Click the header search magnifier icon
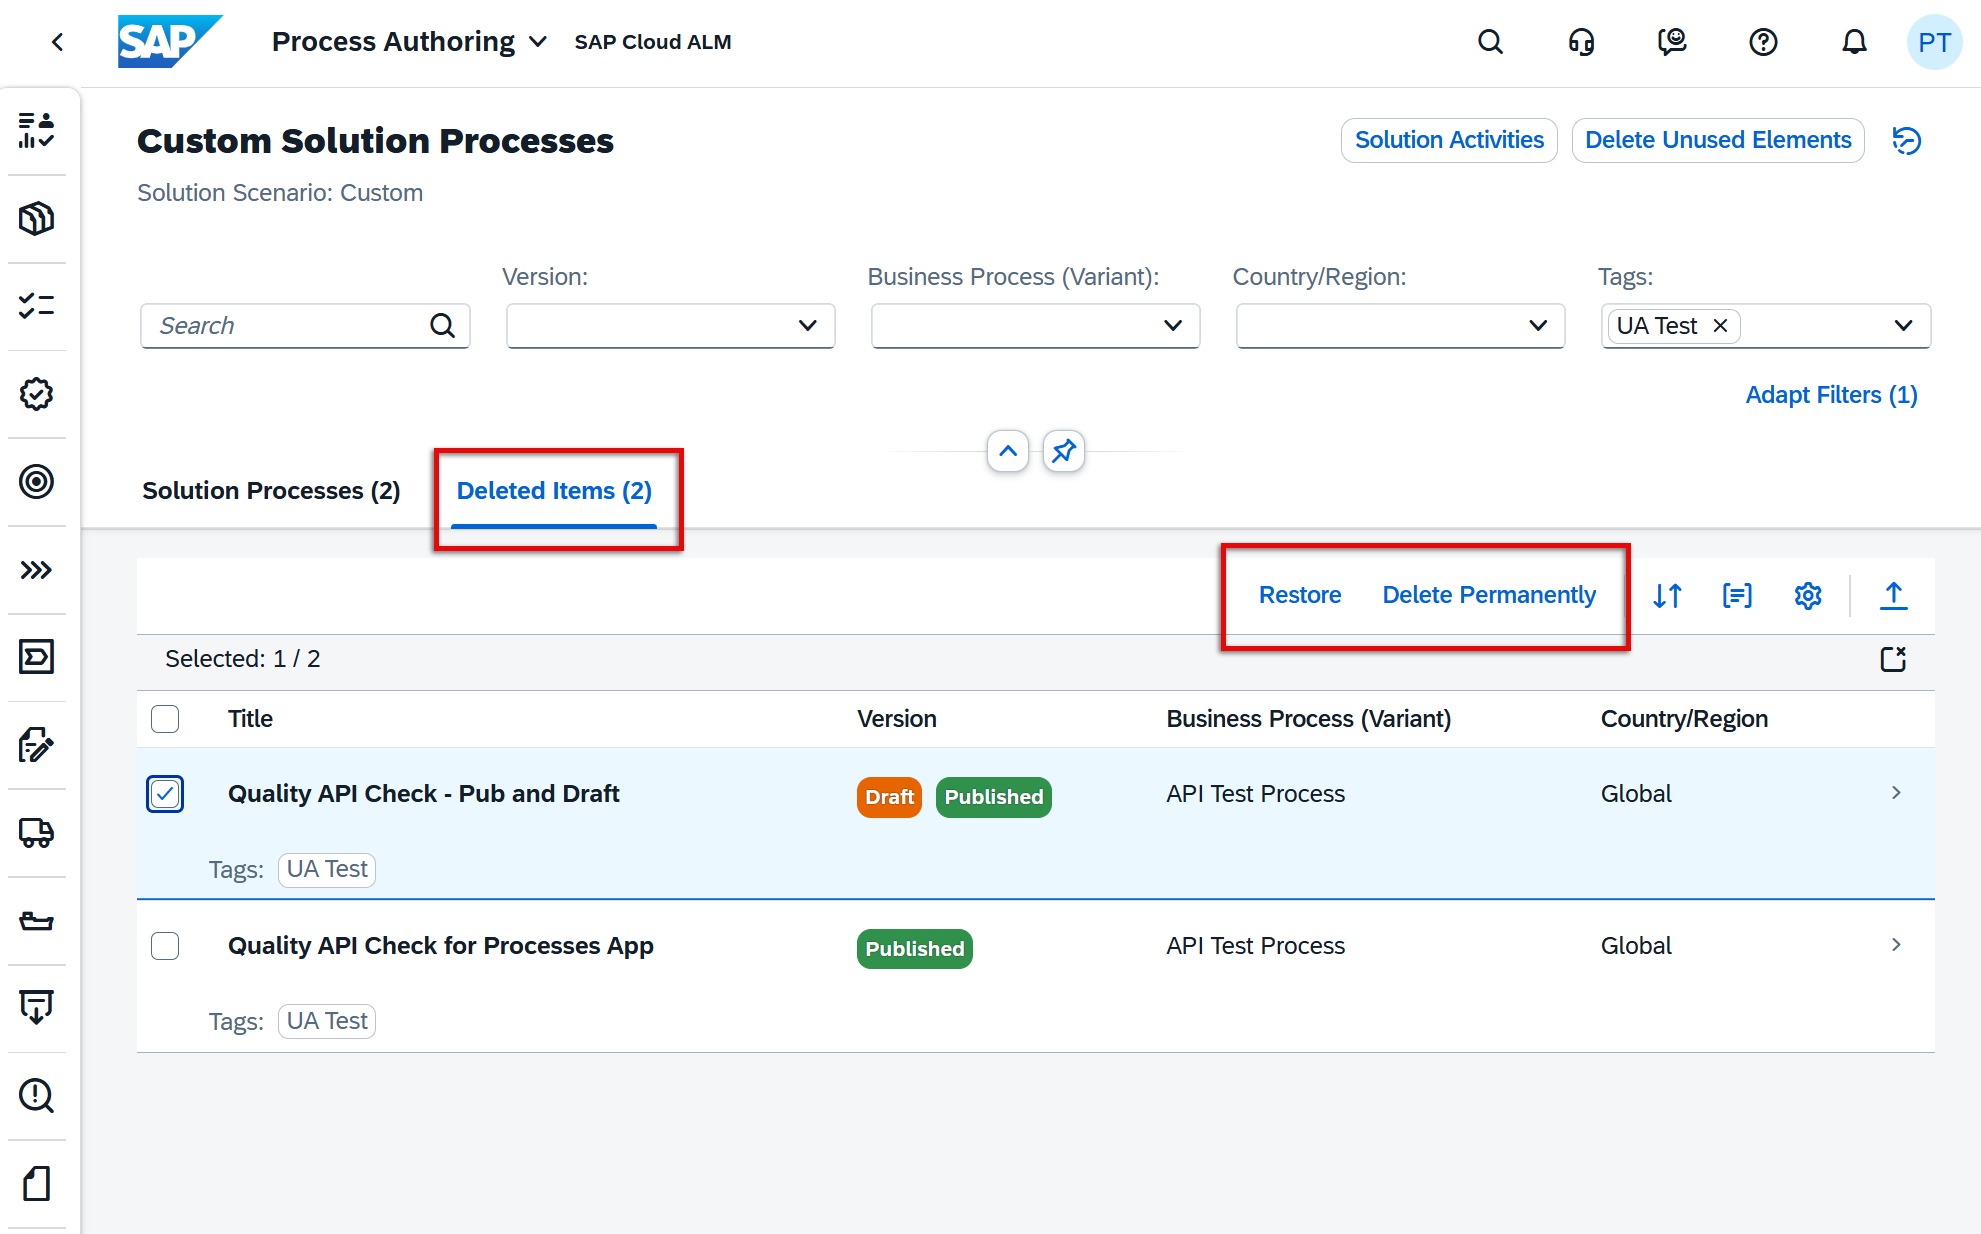 coord(1490,42)
